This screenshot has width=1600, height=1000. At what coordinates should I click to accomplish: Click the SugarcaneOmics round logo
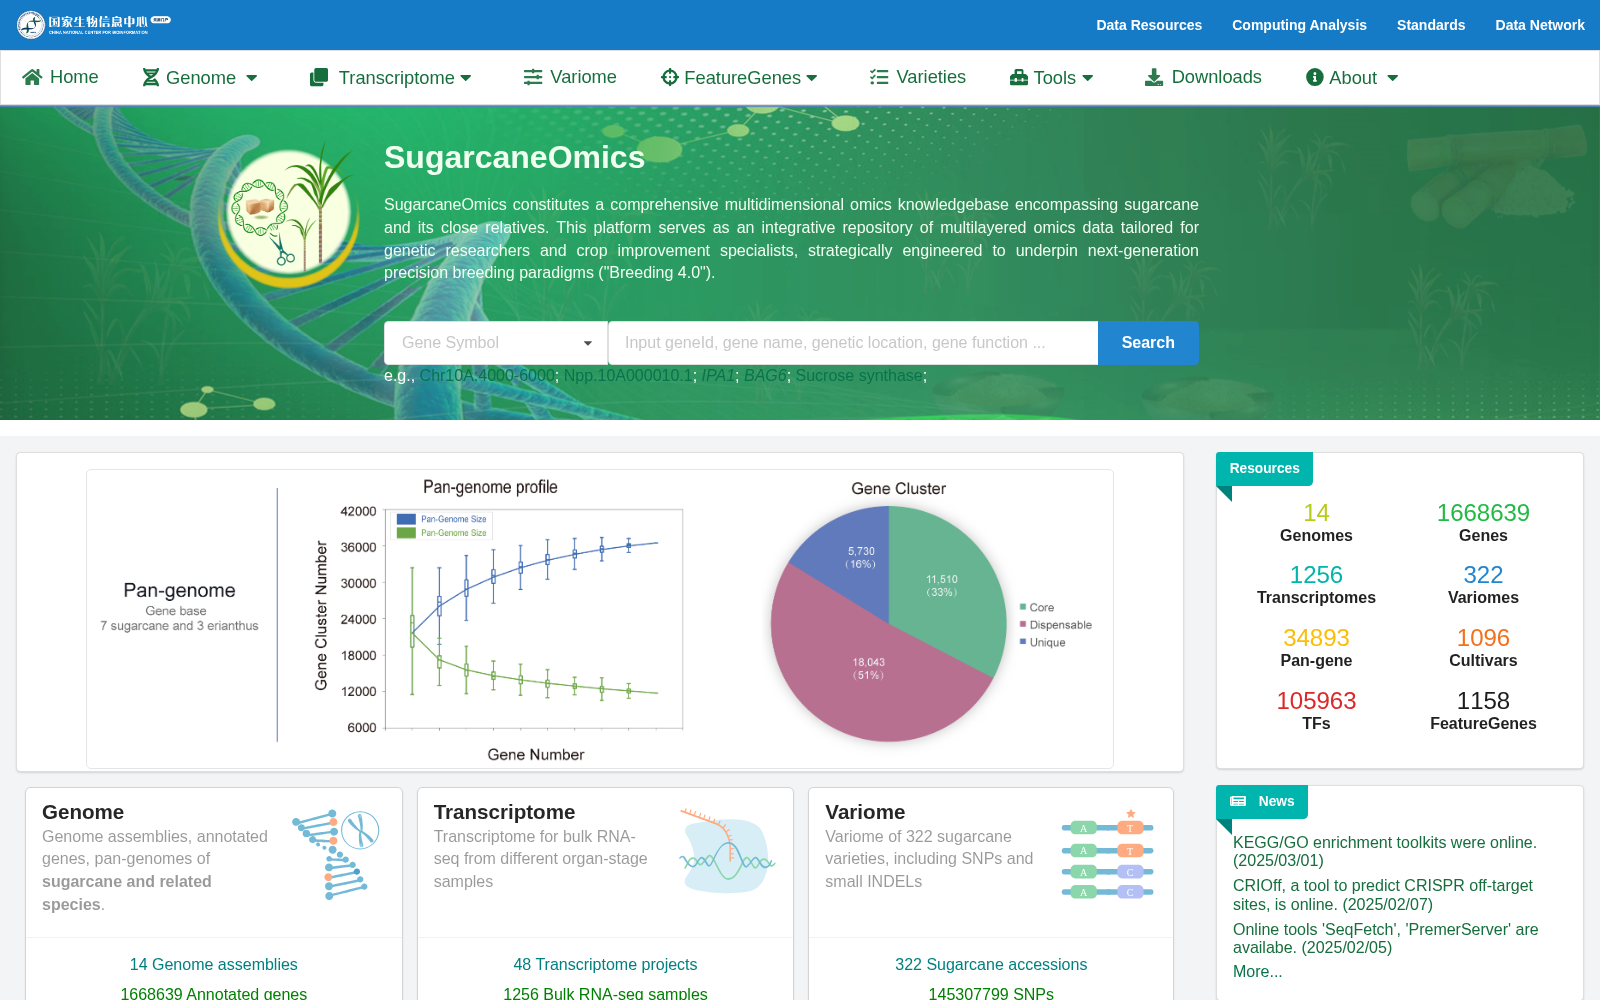290,215
